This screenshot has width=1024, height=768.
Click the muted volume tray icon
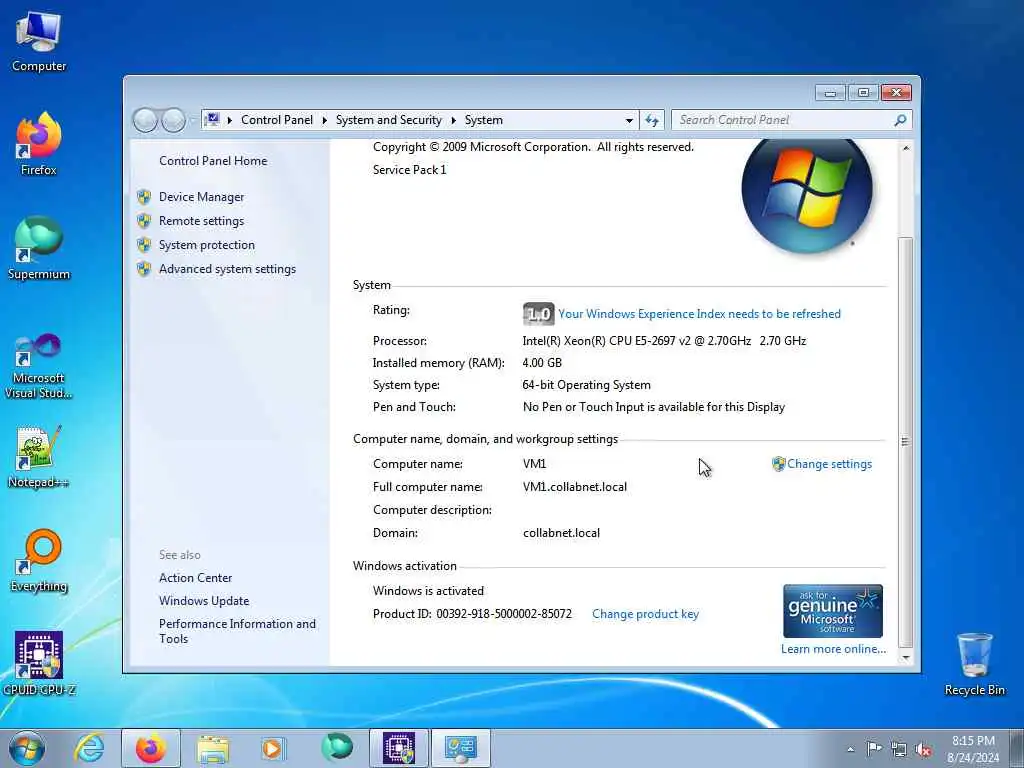point(923,750)
